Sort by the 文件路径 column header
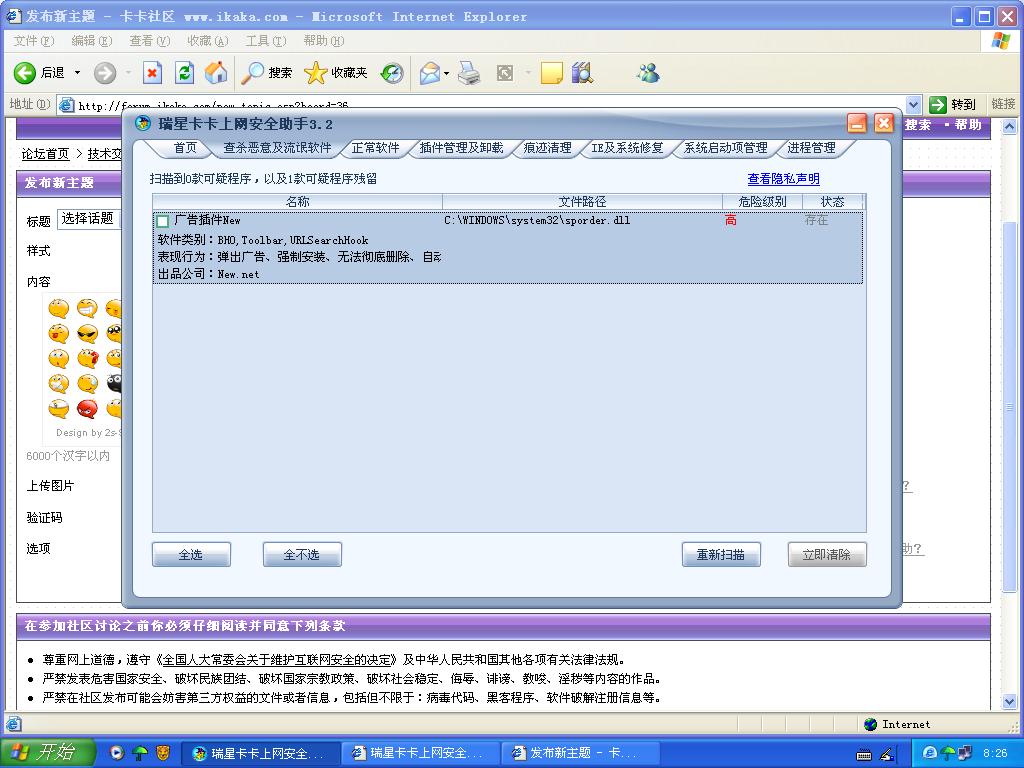This screenshot has width=1024, height=768. click(583, 202)
